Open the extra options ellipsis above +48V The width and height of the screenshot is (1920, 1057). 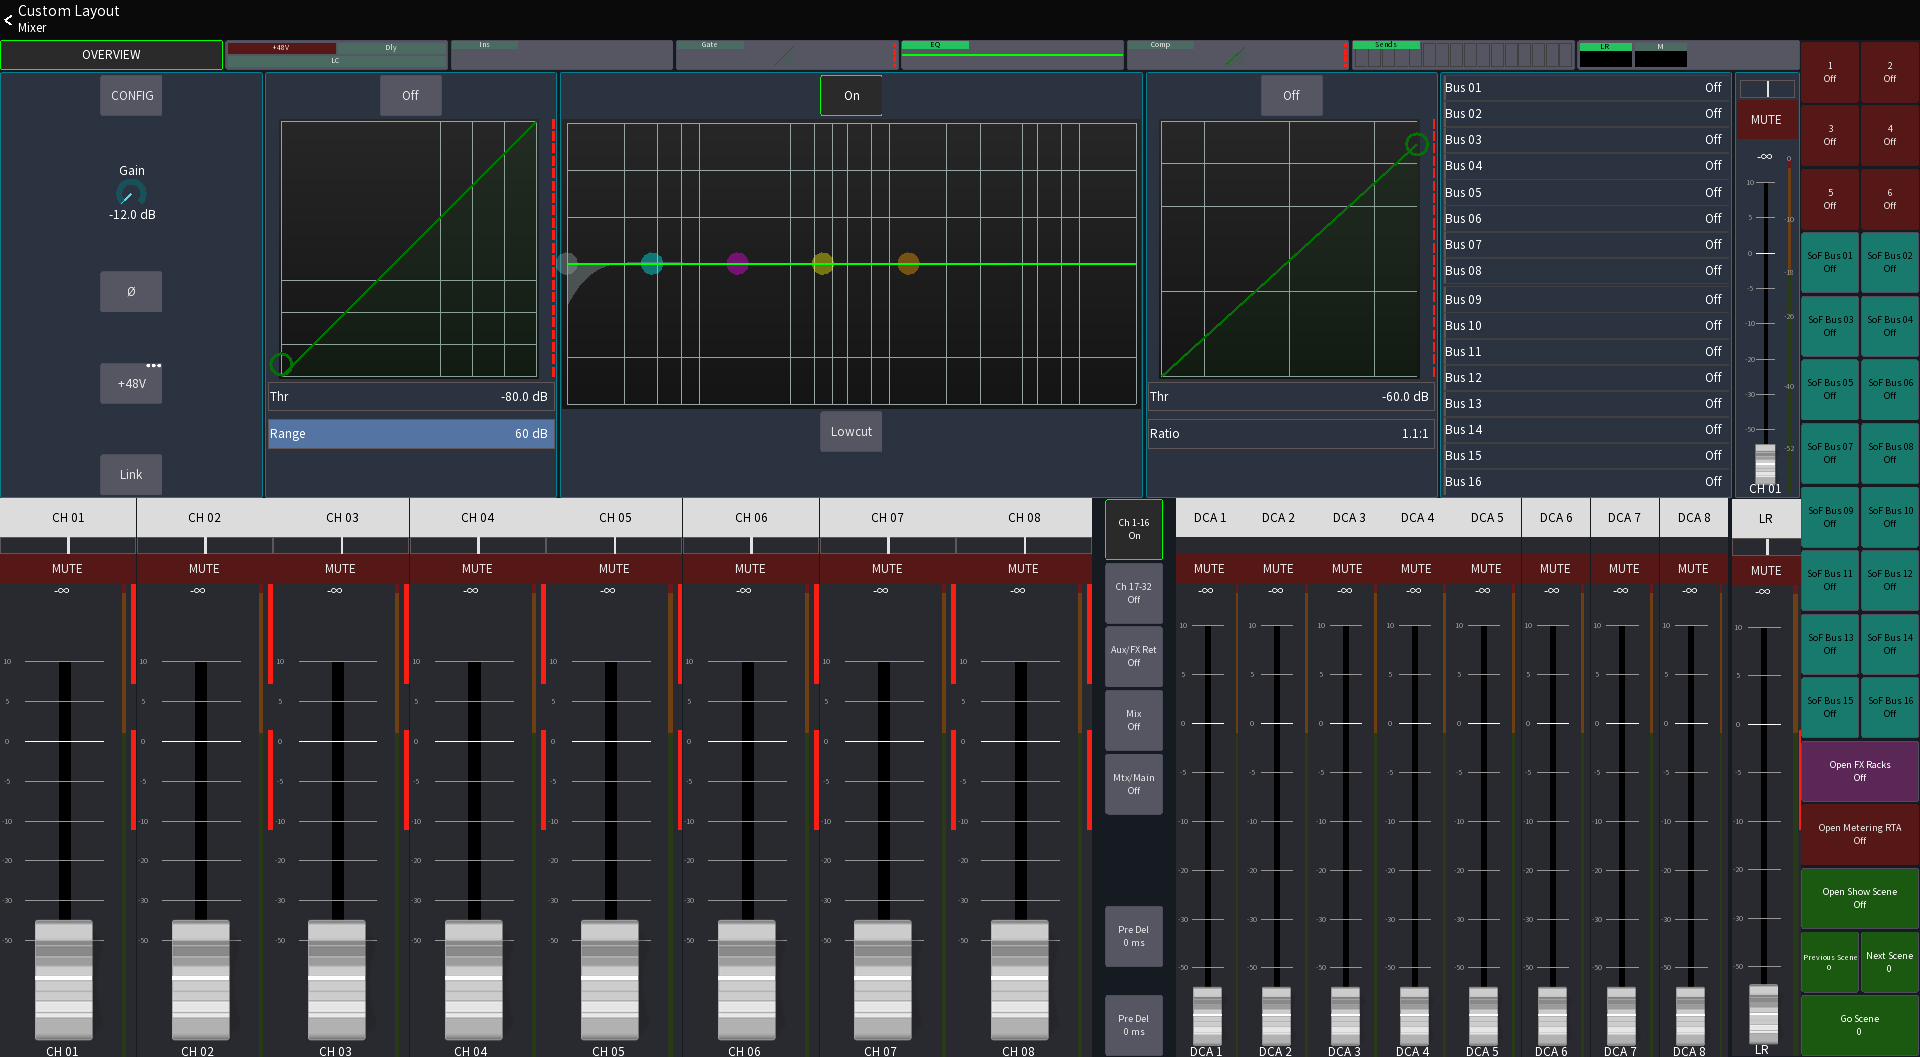(x=155, y=364)
